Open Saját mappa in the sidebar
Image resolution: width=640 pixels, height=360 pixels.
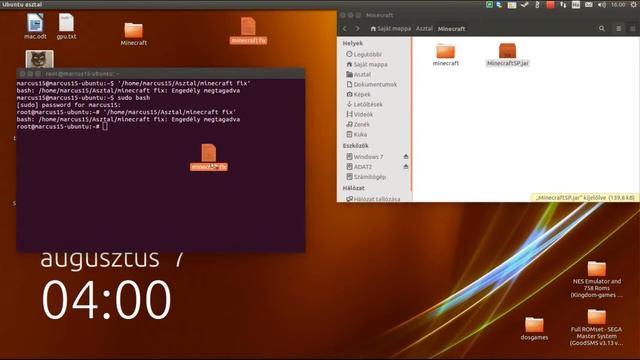367,64
